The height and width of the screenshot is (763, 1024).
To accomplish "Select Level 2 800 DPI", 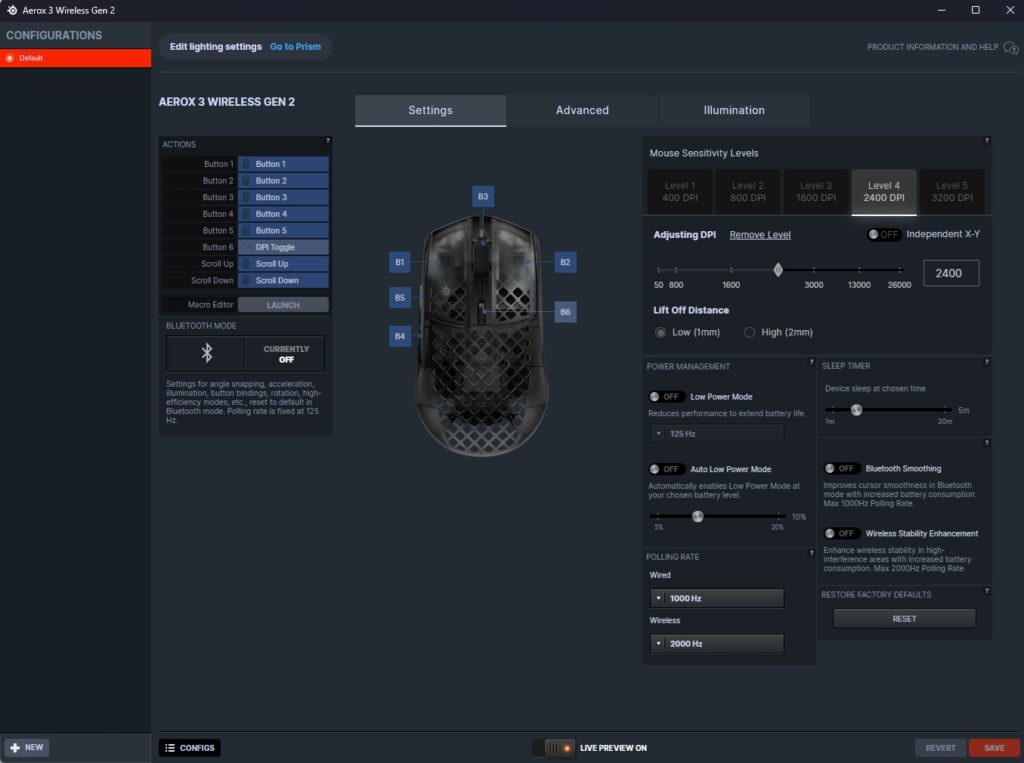I will click(x=748, y=191).
